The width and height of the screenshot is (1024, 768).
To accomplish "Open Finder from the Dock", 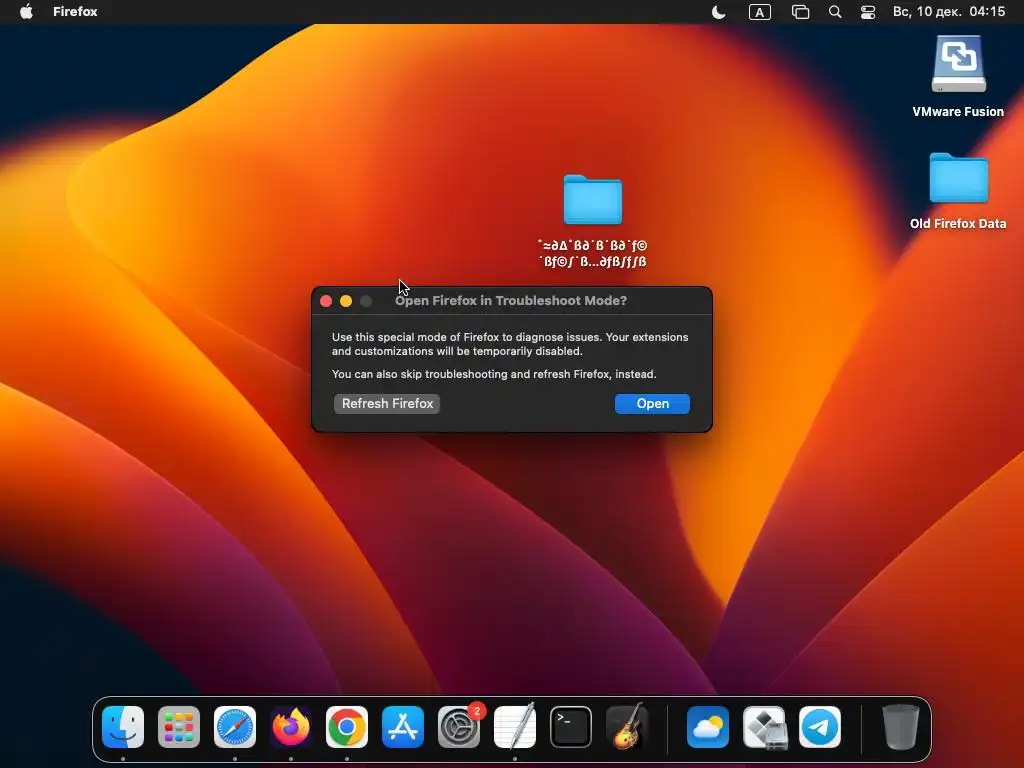I will click(123, 727).
